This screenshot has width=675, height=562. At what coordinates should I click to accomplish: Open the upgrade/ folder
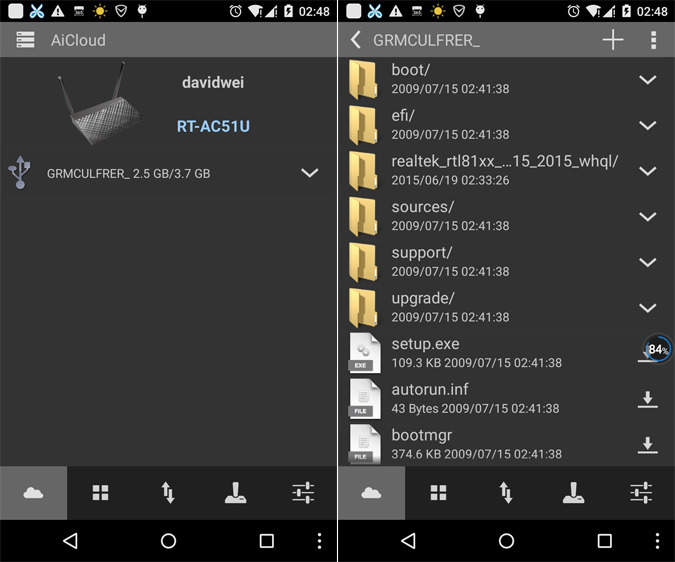(x=506, y=308)
